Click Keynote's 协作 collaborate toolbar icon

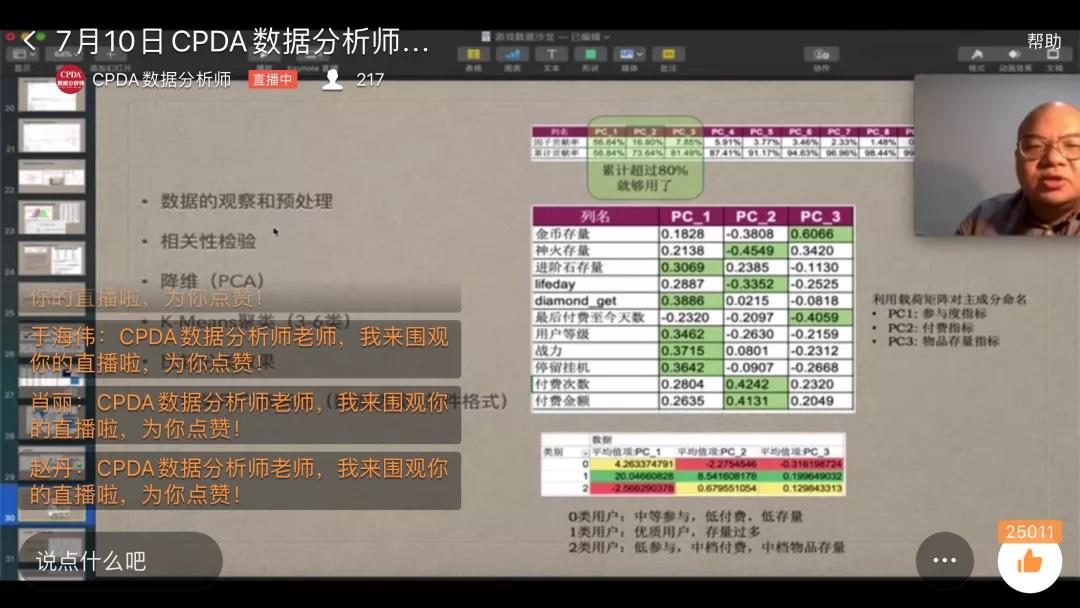point(821,54)
